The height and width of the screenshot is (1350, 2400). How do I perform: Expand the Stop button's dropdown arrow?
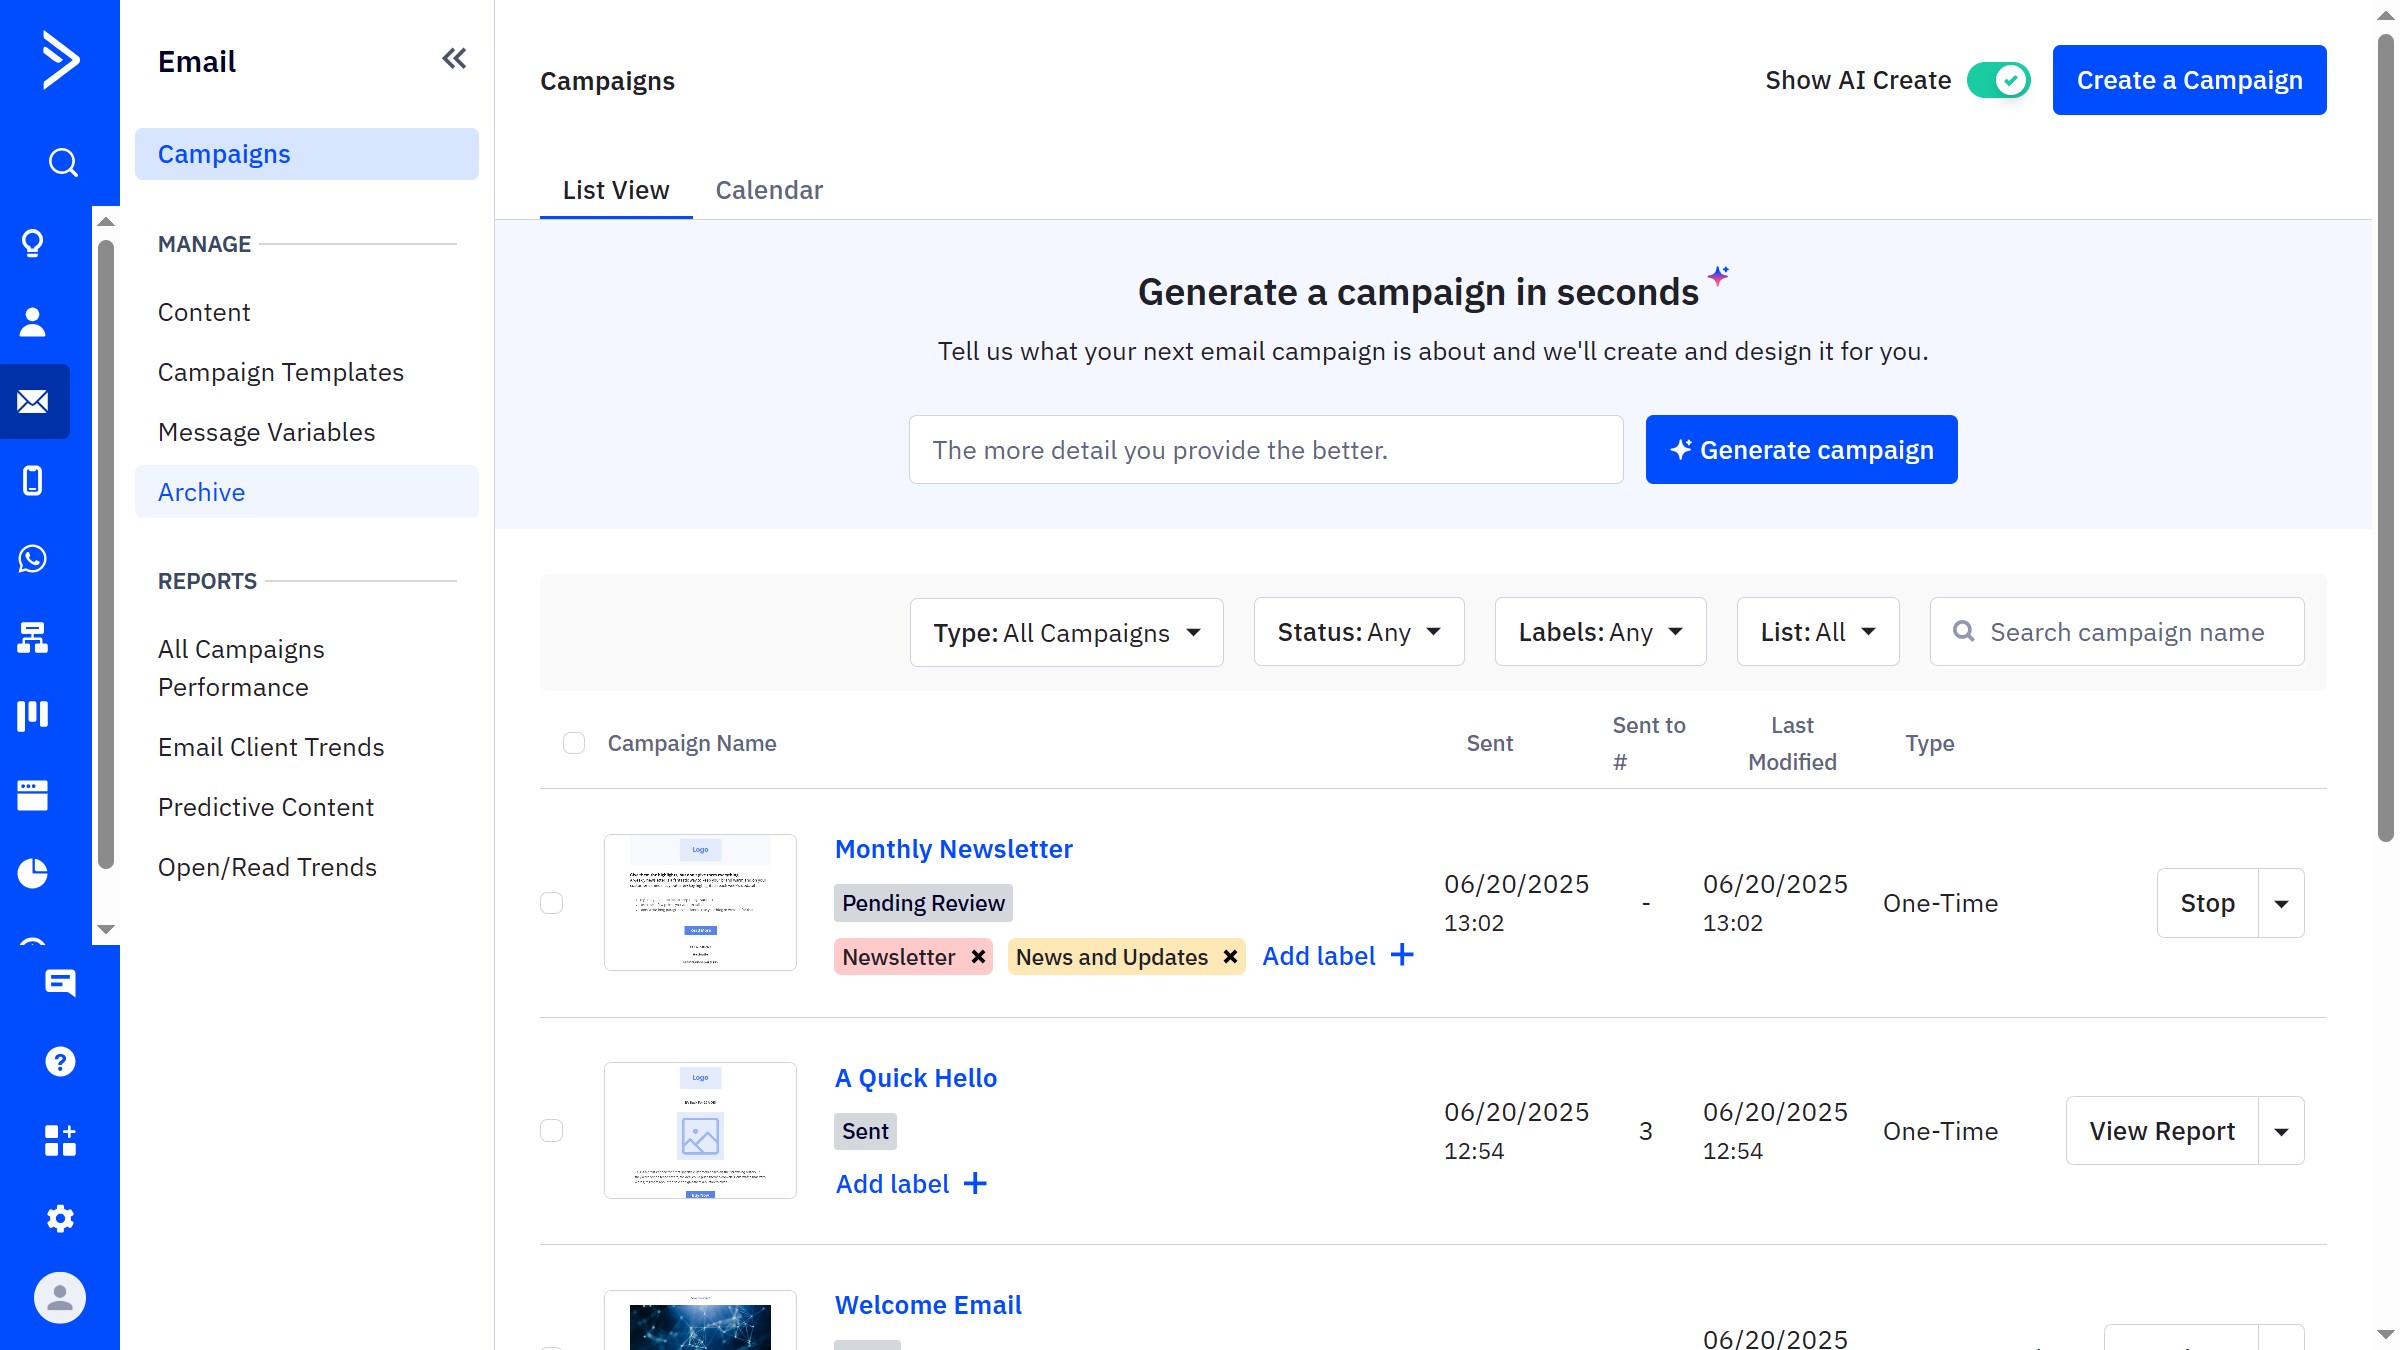tap(2281, 902)
